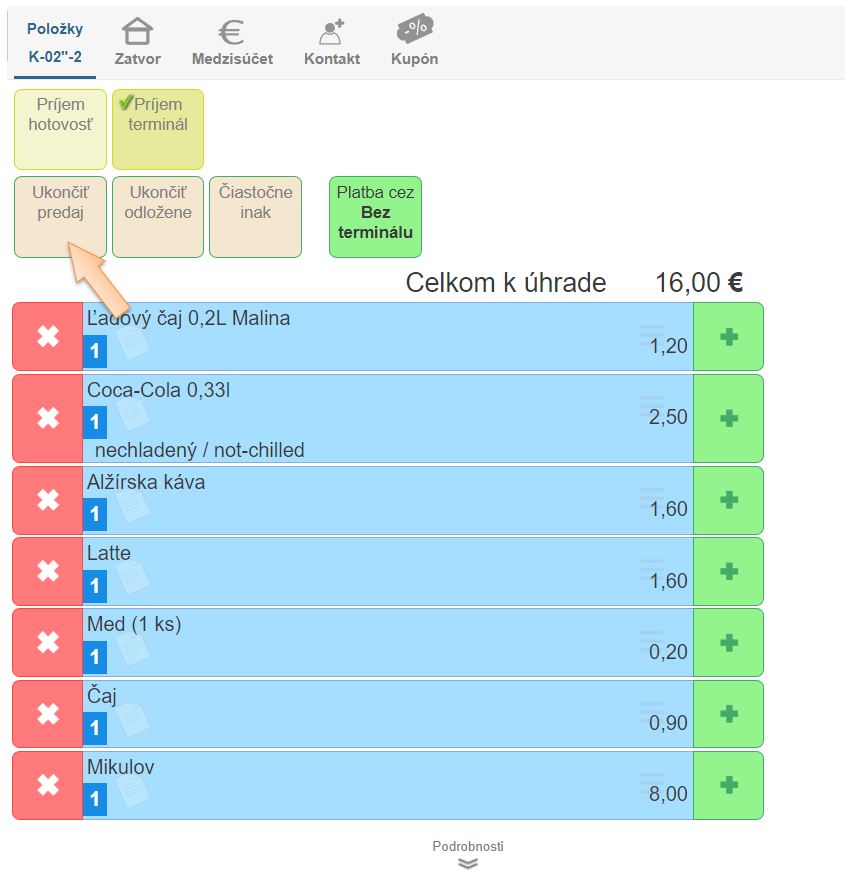Delete the Coca-Cola 0,33l item

coord(48,418)
